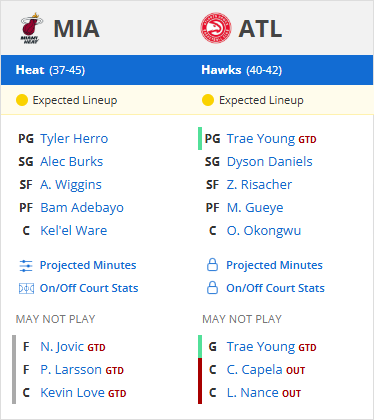Click the ATL team abbreviation header

tap(260, 29)
